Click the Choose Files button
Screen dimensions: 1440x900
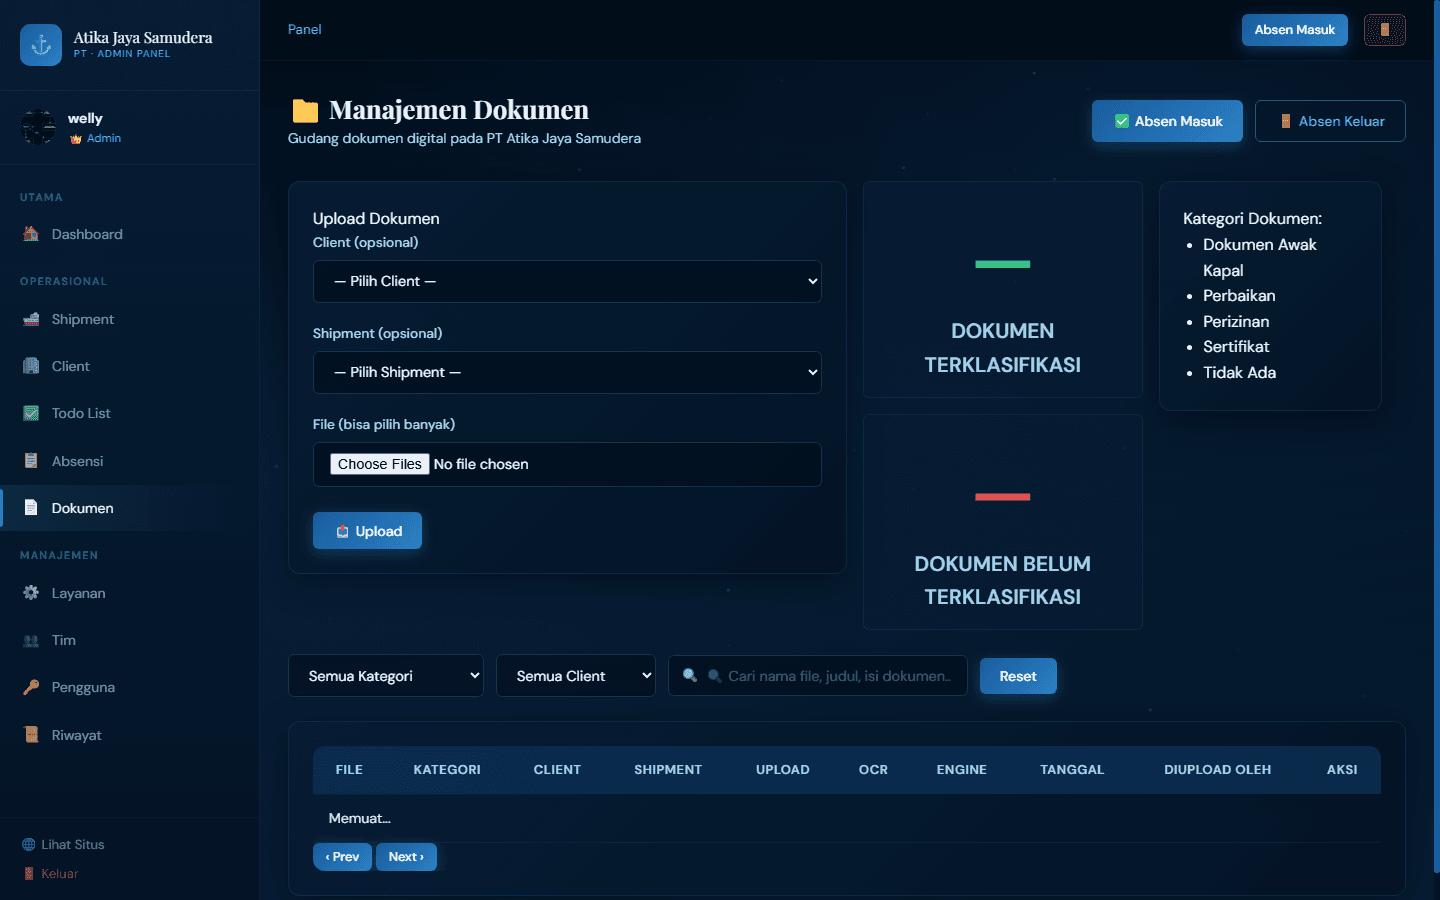pyautogui.click(x=380, y=464)
